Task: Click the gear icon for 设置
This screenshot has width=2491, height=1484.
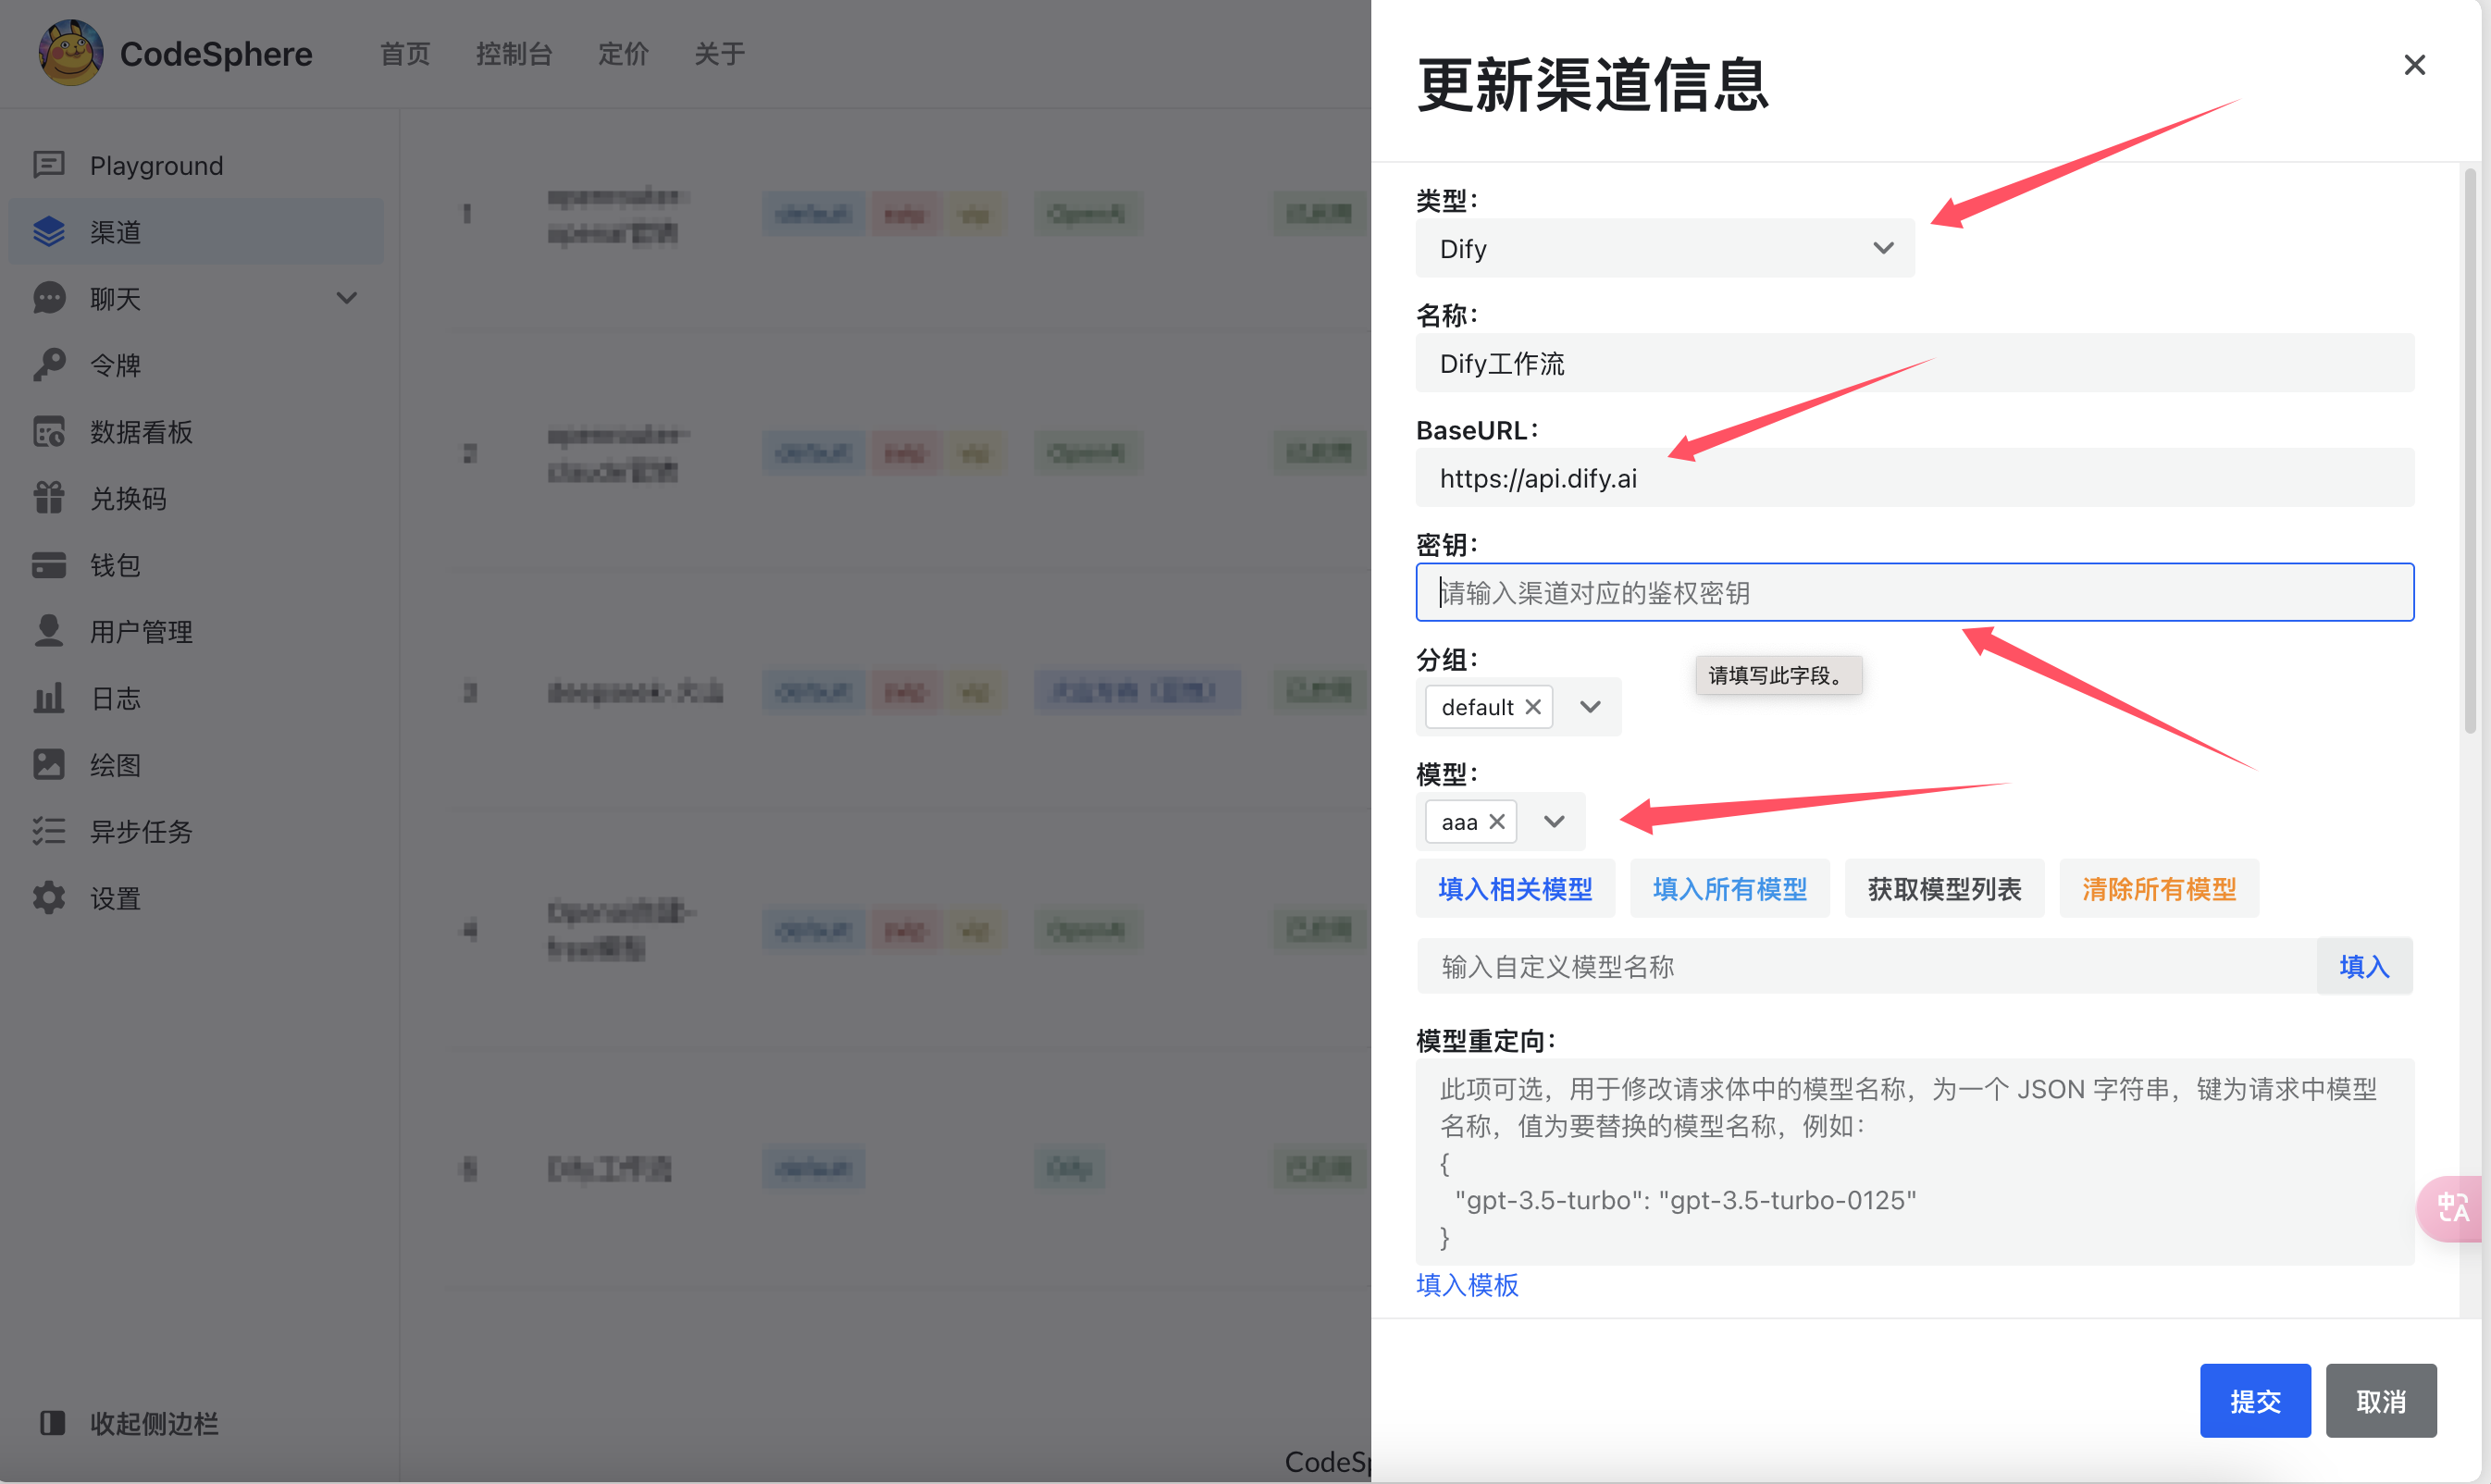Action: [x=48, y=898]
